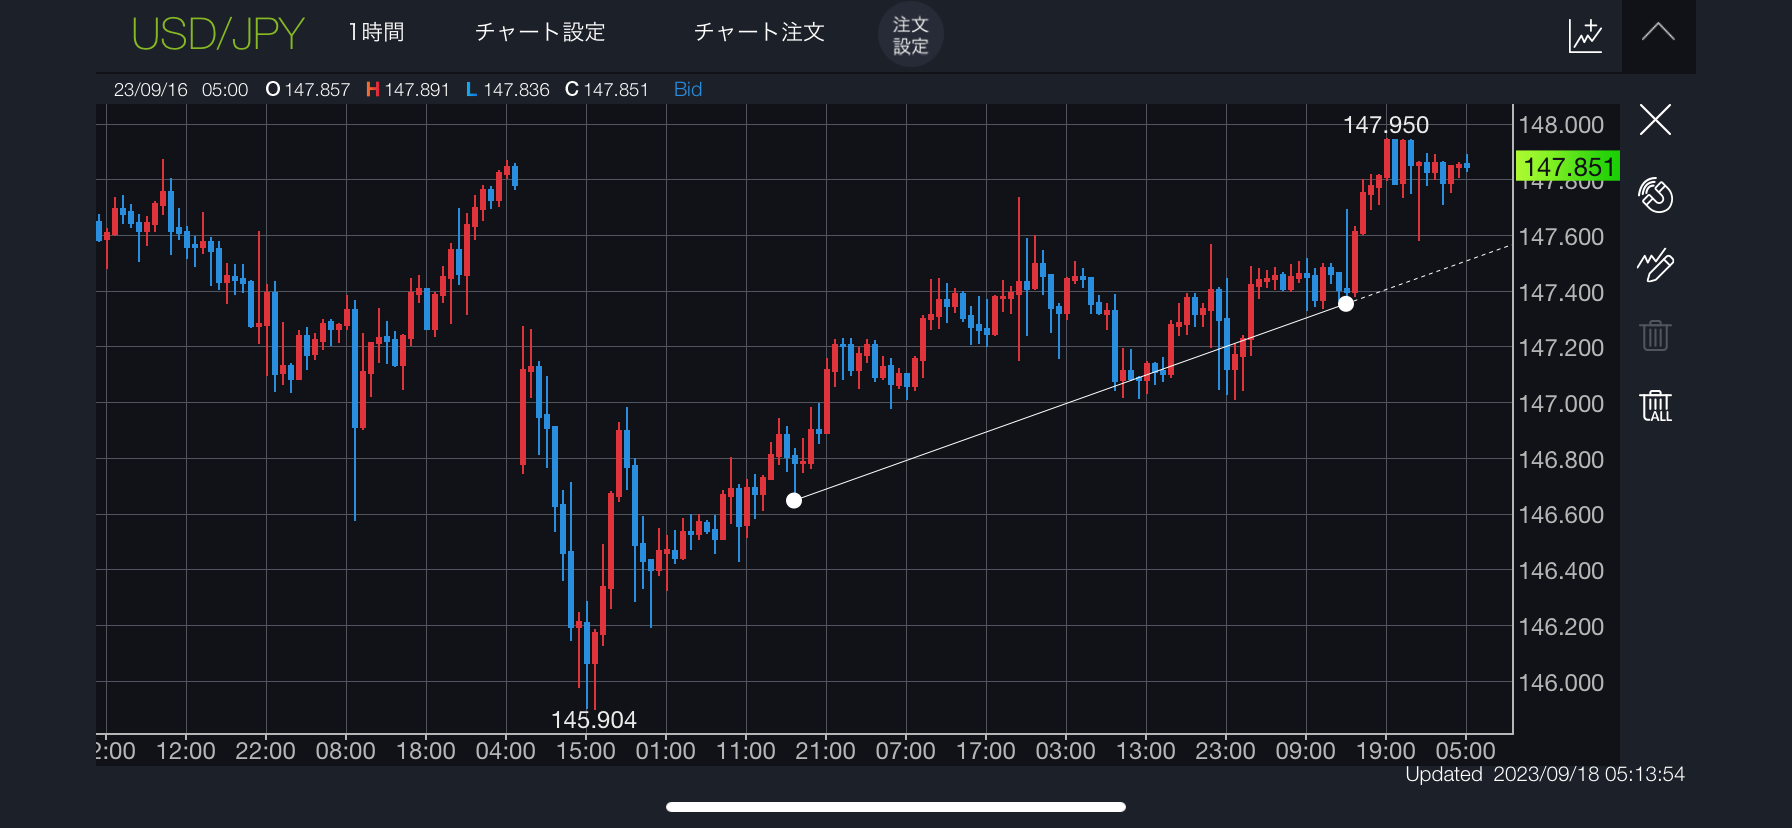Tap the low price label 145.904

pos(593,719)
